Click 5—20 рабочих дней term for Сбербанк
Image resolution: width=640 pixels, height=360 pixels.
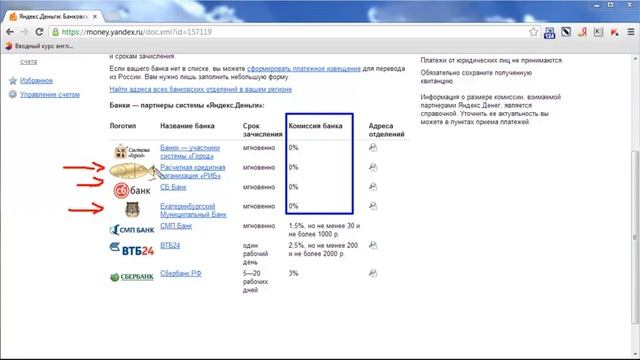coord(256,281)
